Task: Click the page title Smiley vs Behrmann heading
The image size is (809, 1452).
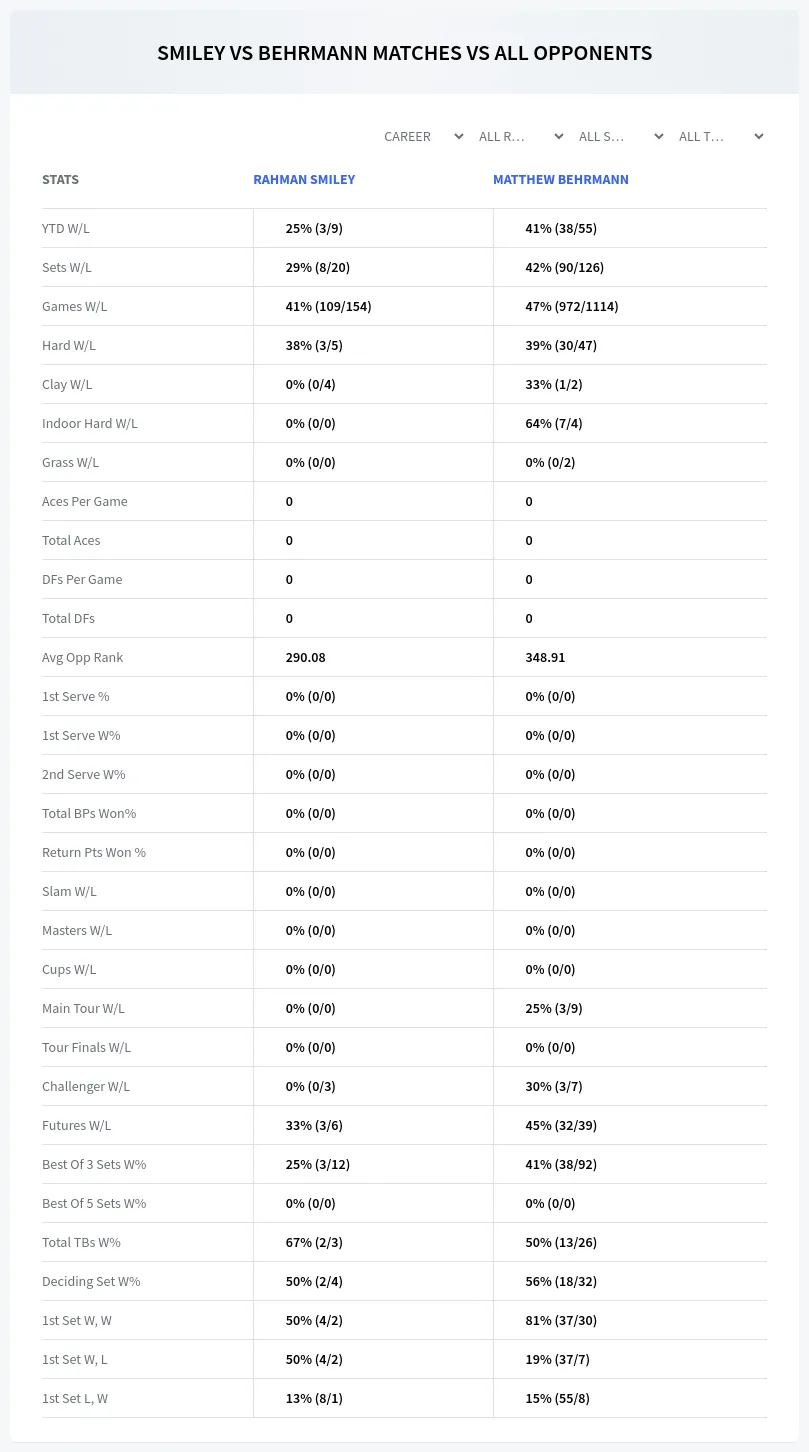Action: (x=404, y=53)
